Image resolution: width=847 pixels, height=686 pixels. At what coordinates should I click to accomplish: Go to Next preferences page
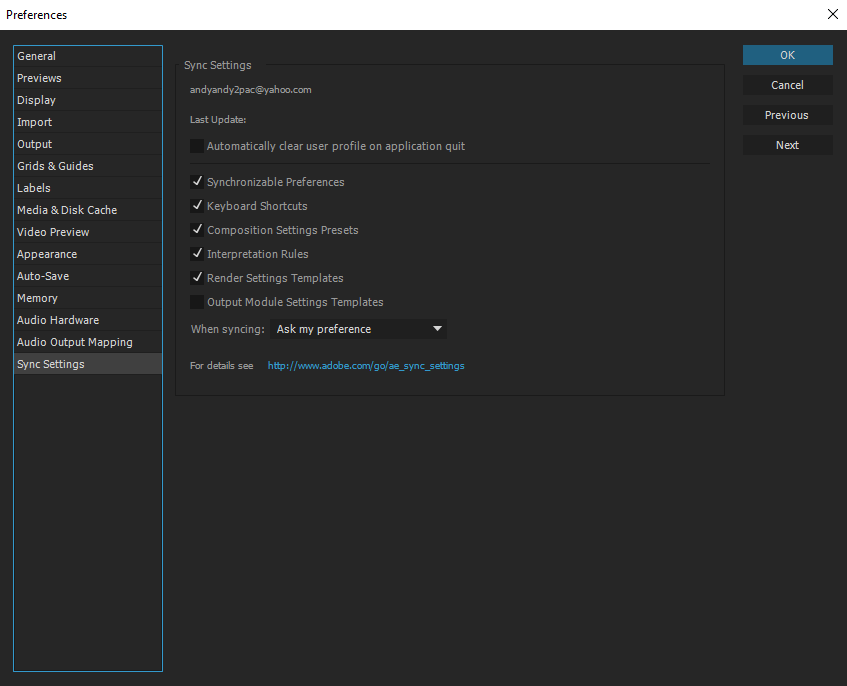tap(787, 145)
